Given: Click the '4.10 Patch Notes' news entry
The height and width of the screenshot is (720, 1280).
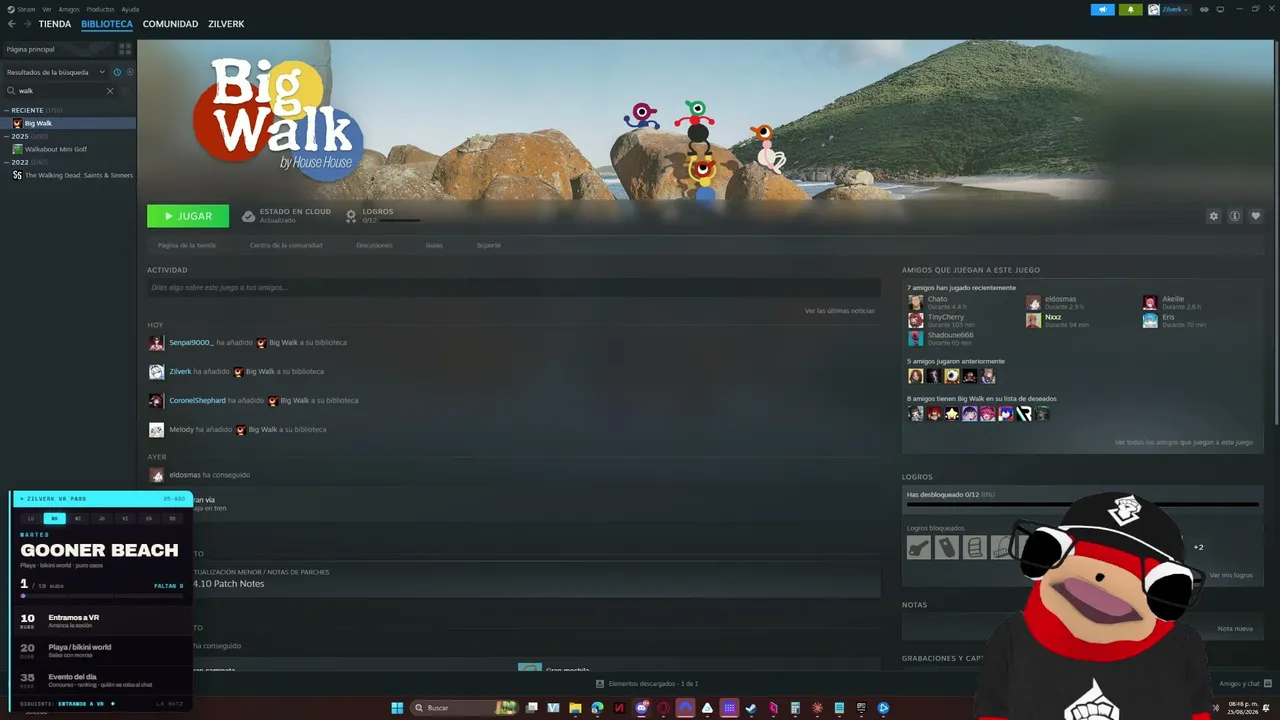Looking at the screenshot, I should coord(228,584).
